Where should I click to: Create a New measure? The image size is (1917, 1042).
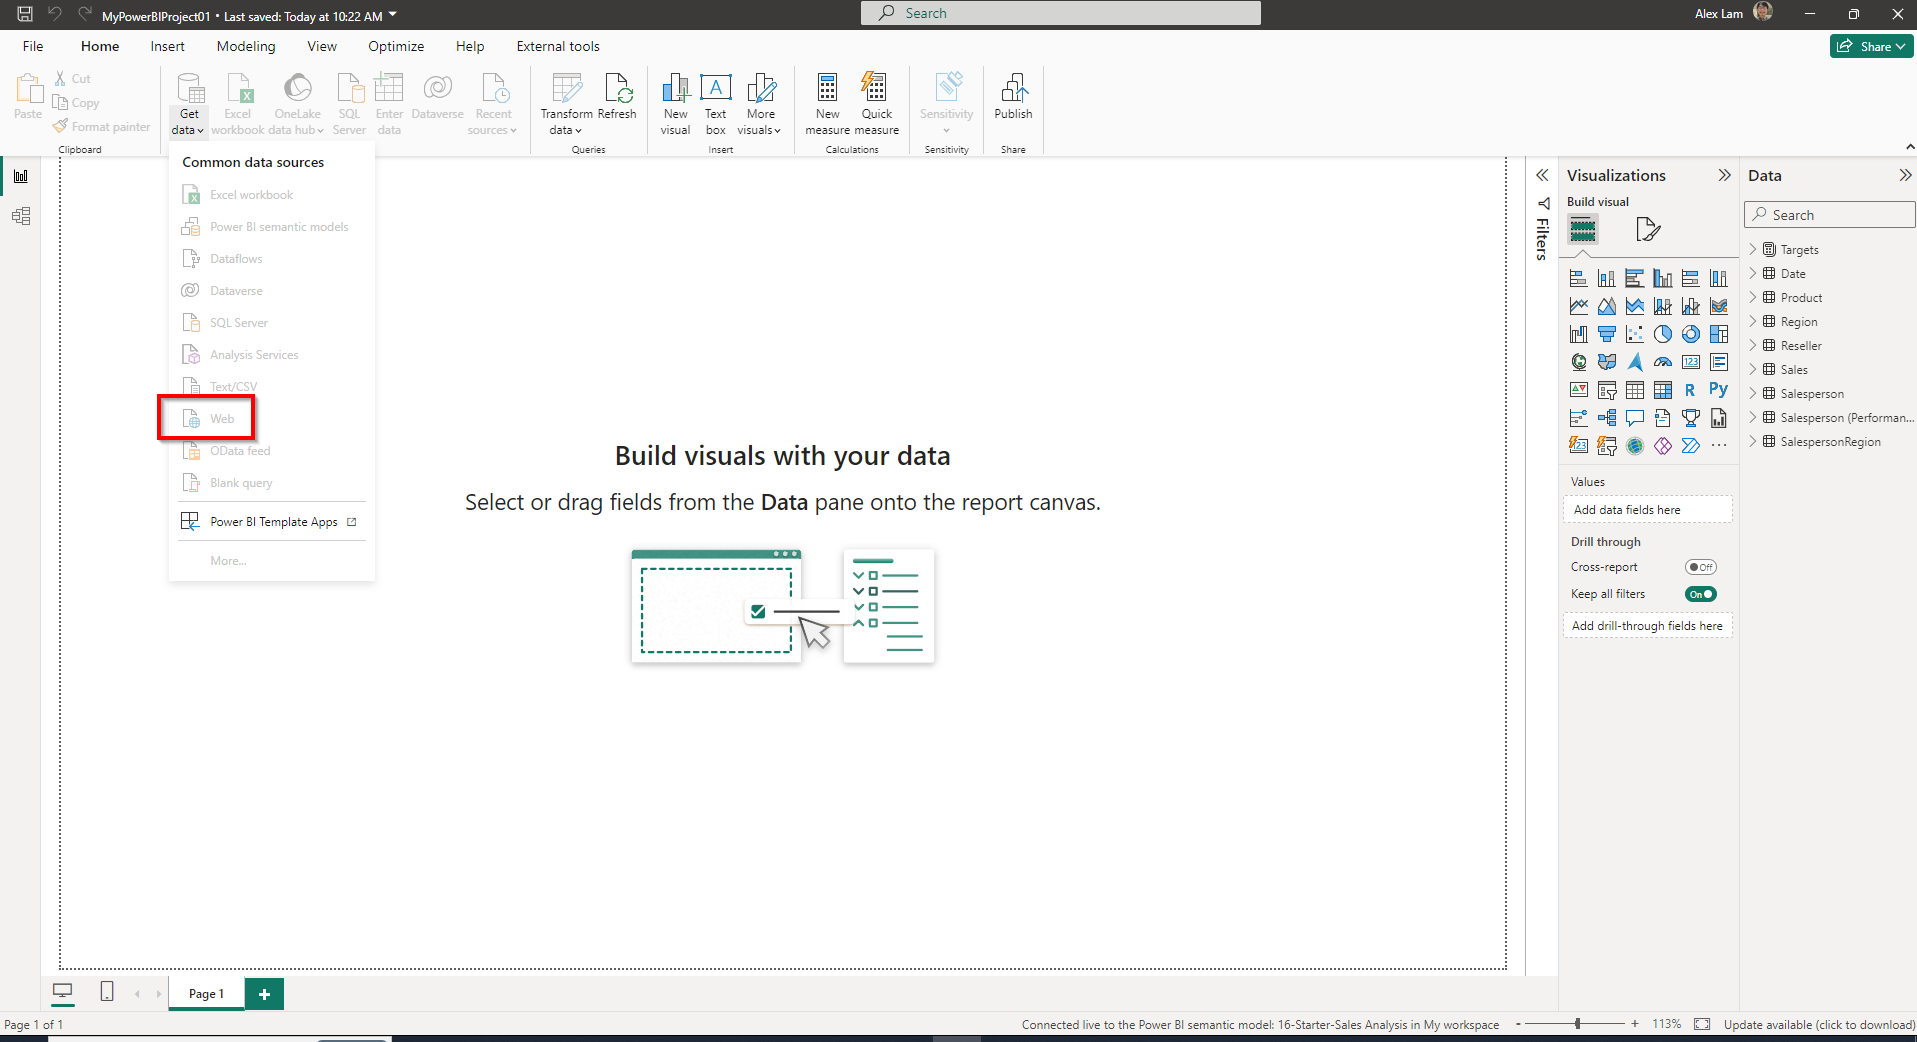point(828,104)
